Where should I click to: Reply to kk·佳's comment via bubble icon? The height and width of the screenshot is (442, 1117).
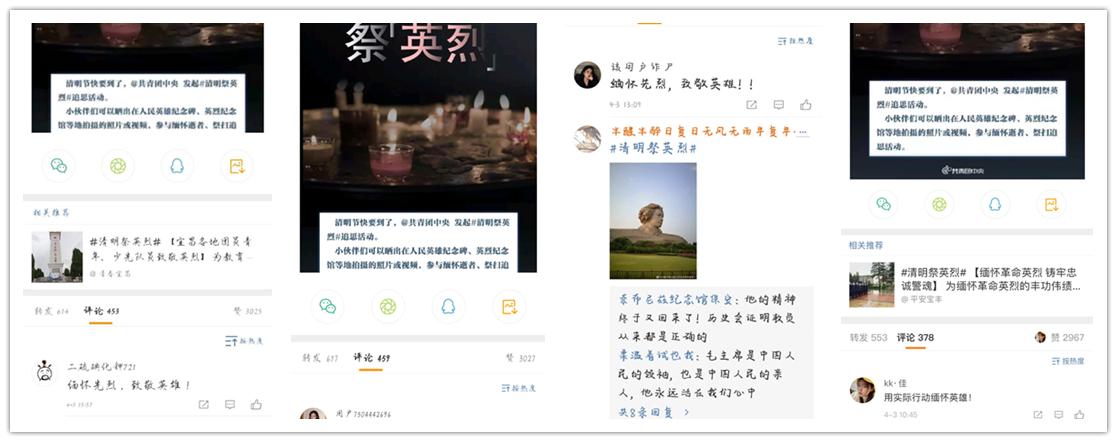point(1059,415)
